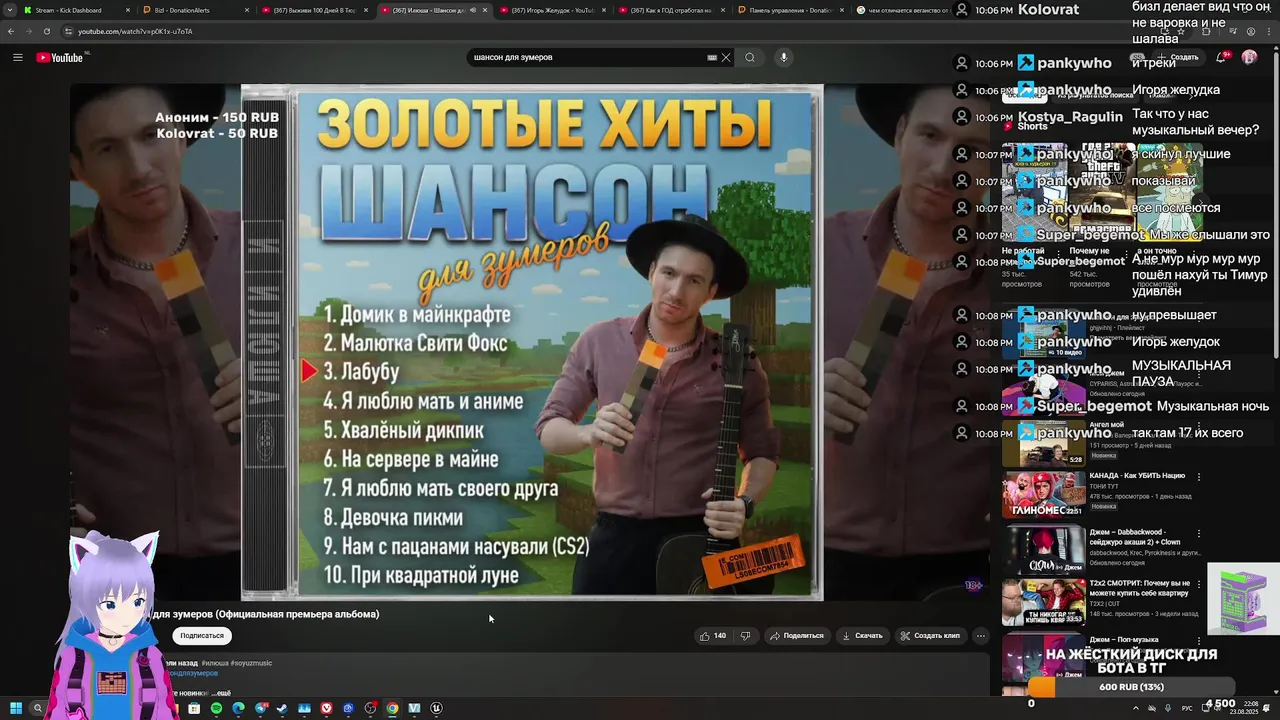1280x720 pixels.
Task: Show hidden system tray icons
Action: click(1135, 708)
